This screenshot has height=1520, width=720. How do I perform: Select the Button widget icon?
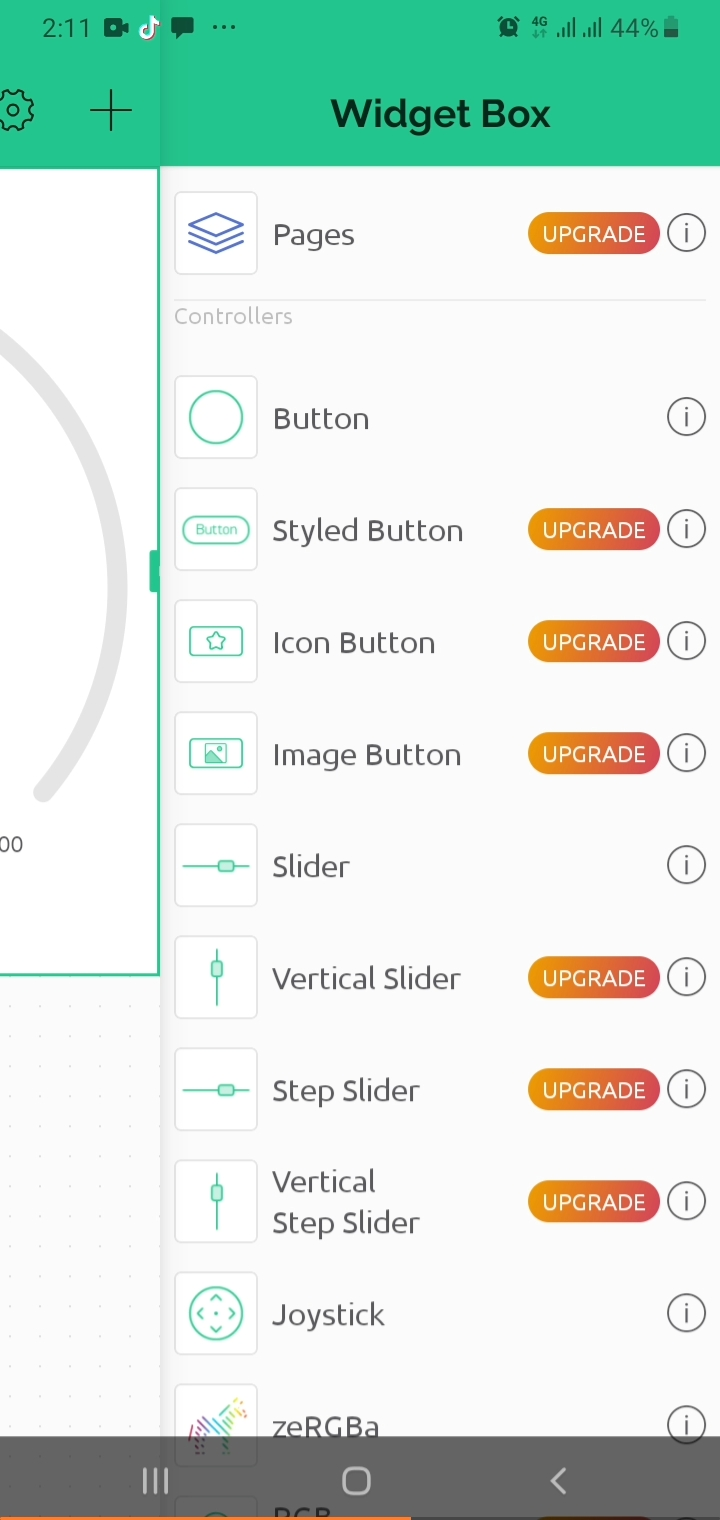(216, 417)
